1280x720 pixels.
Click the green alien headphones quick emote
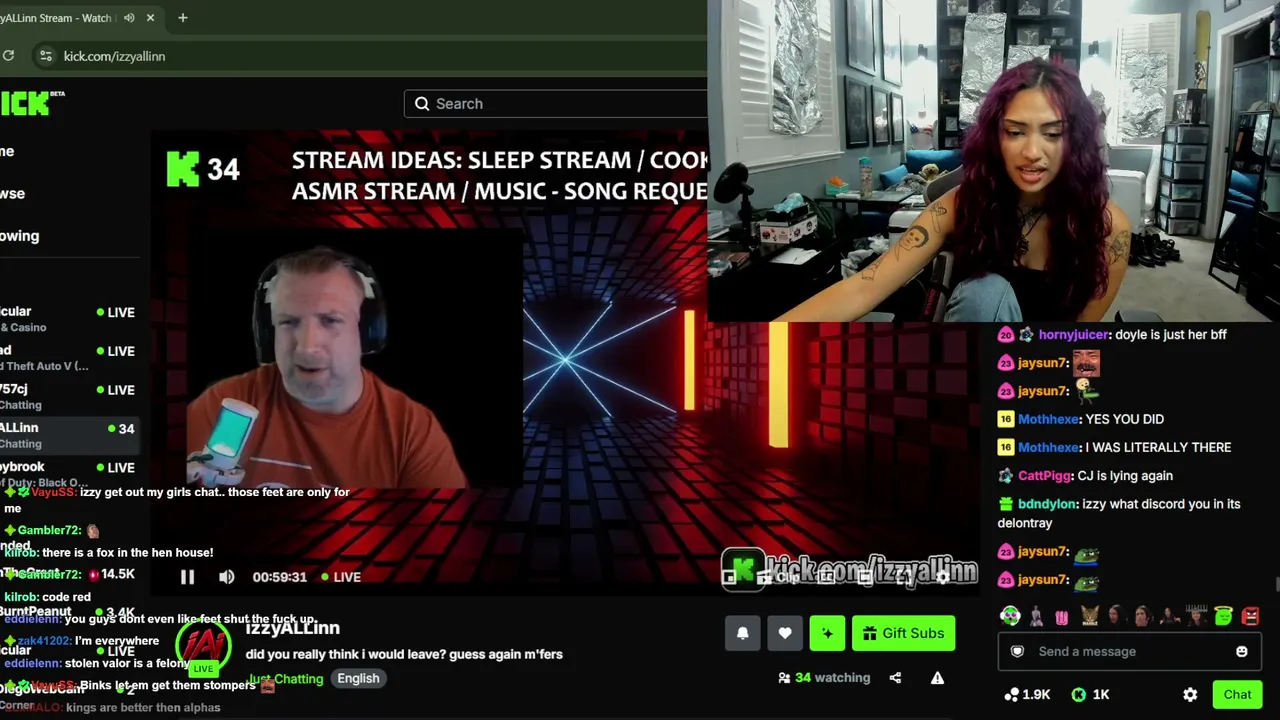pos(1010,616)
